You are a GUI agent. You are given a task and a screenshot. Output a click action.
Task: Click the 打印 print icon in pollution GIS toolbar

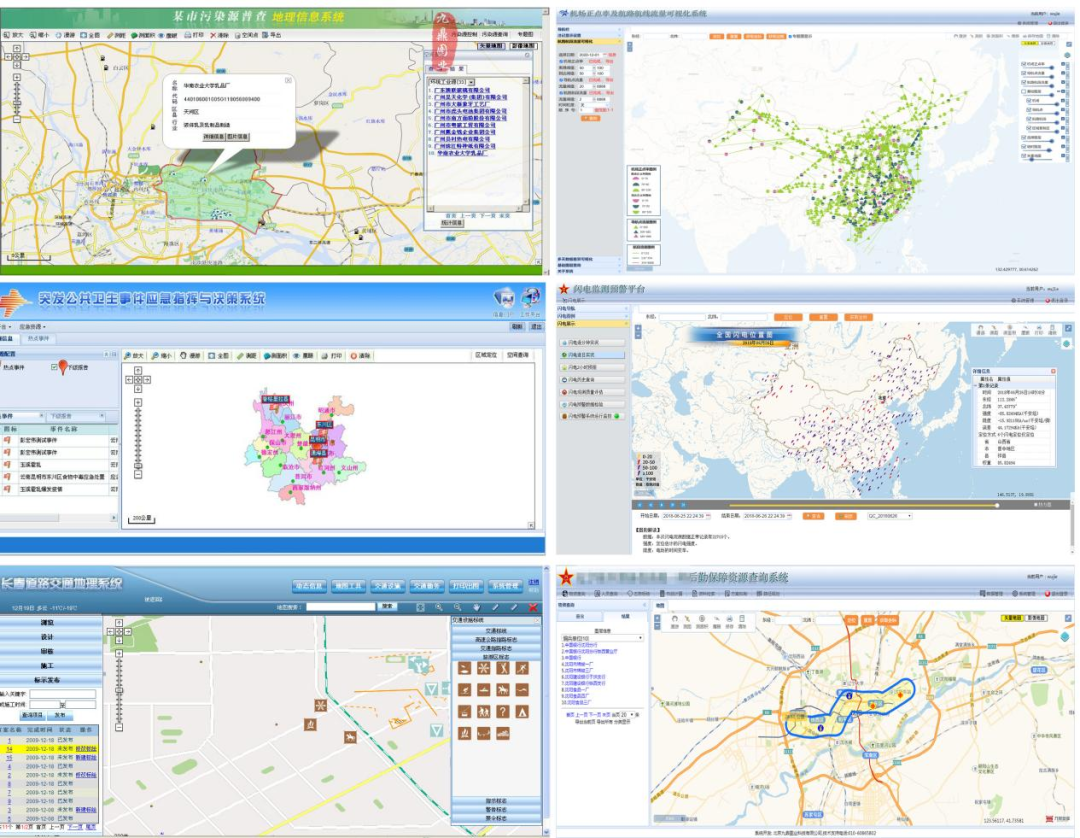click(x=194, y=34)
